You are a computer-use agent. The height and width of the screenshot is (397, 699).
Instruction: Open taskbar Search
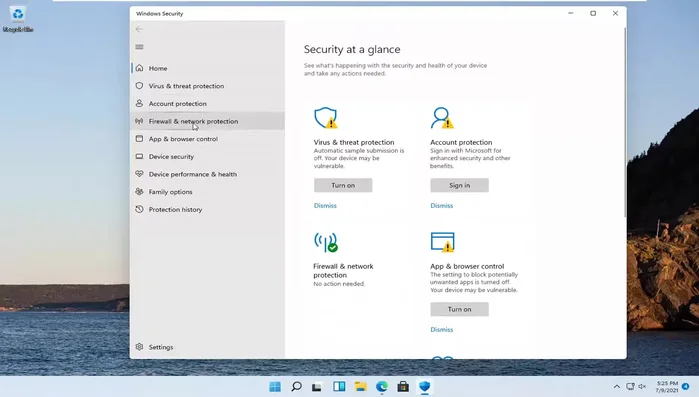point(296,386)
